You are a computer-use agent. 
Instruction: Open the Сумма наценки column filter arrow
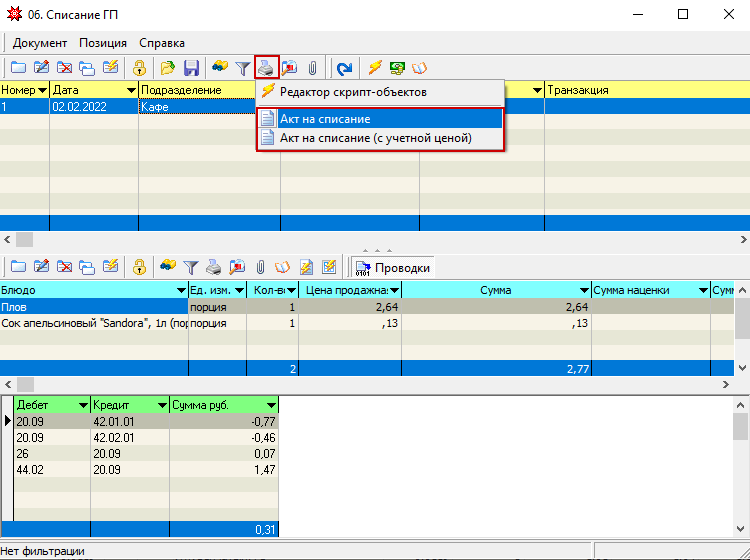click(703, 290)
